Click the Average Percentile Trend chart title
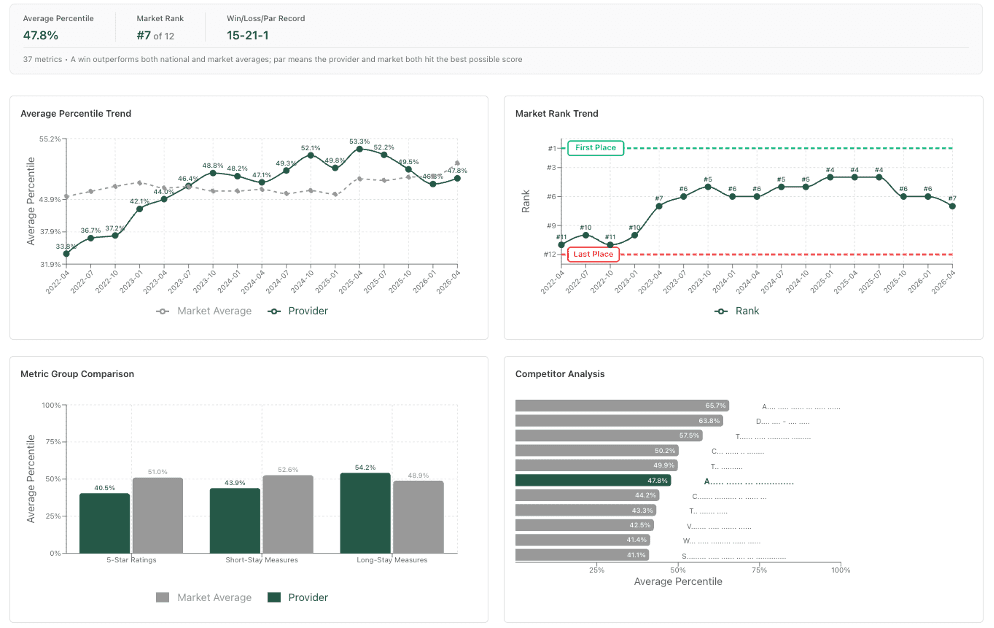This screenshot has height=628, width=994. pos(75,113)
